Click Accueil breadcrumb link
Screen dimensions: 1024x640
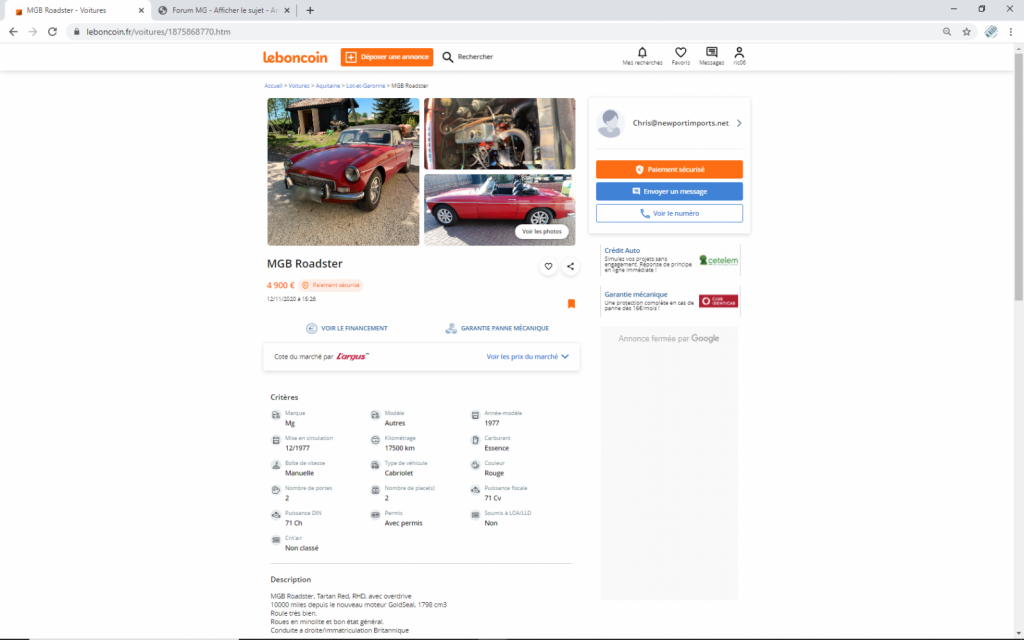pos(273,86)
